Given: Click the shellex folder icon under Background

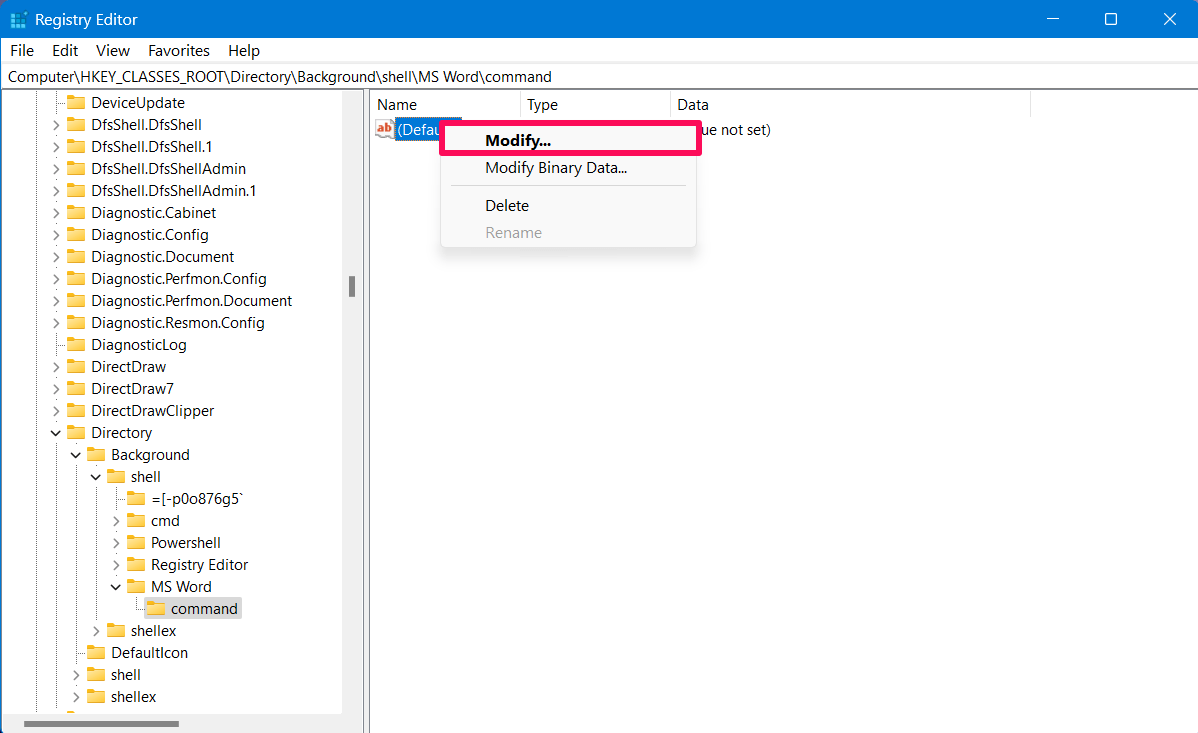Looking at the screenshot, I should [115, 631].
